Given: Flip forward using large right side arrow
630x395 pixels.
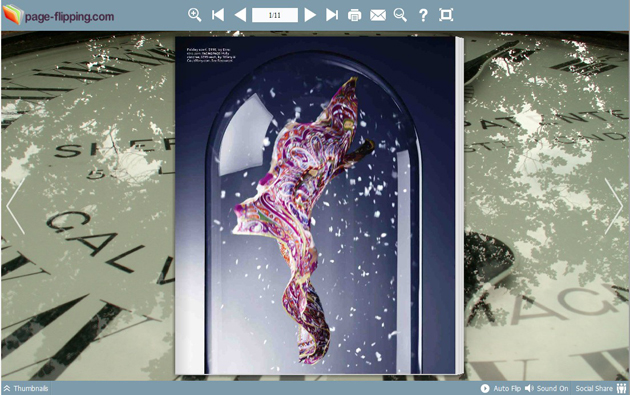Looking at the screenshot, I should tap(614, 206).
